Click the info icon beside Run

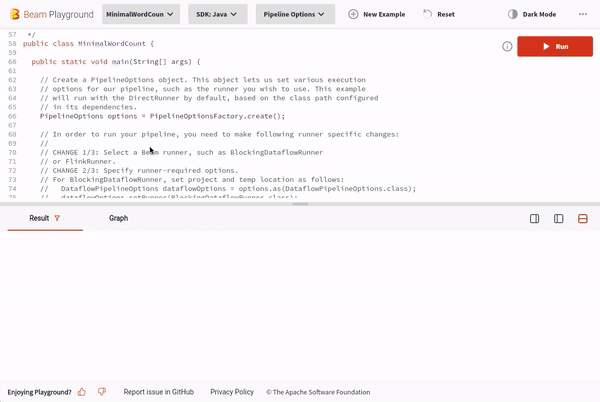(507, 47)
